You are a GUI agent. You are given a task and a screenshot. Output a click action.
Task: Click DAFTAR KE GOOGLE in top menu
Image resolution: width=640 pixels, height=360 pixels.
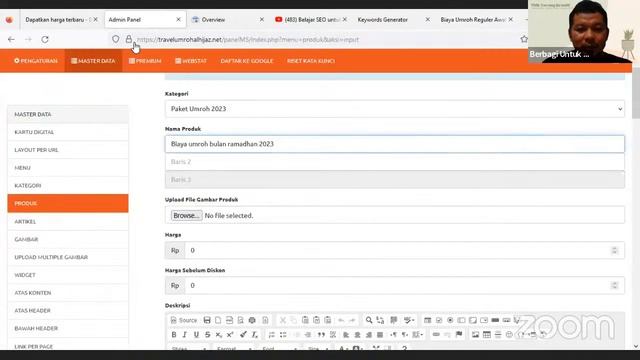pyautogui.click(x=247, y=61)
